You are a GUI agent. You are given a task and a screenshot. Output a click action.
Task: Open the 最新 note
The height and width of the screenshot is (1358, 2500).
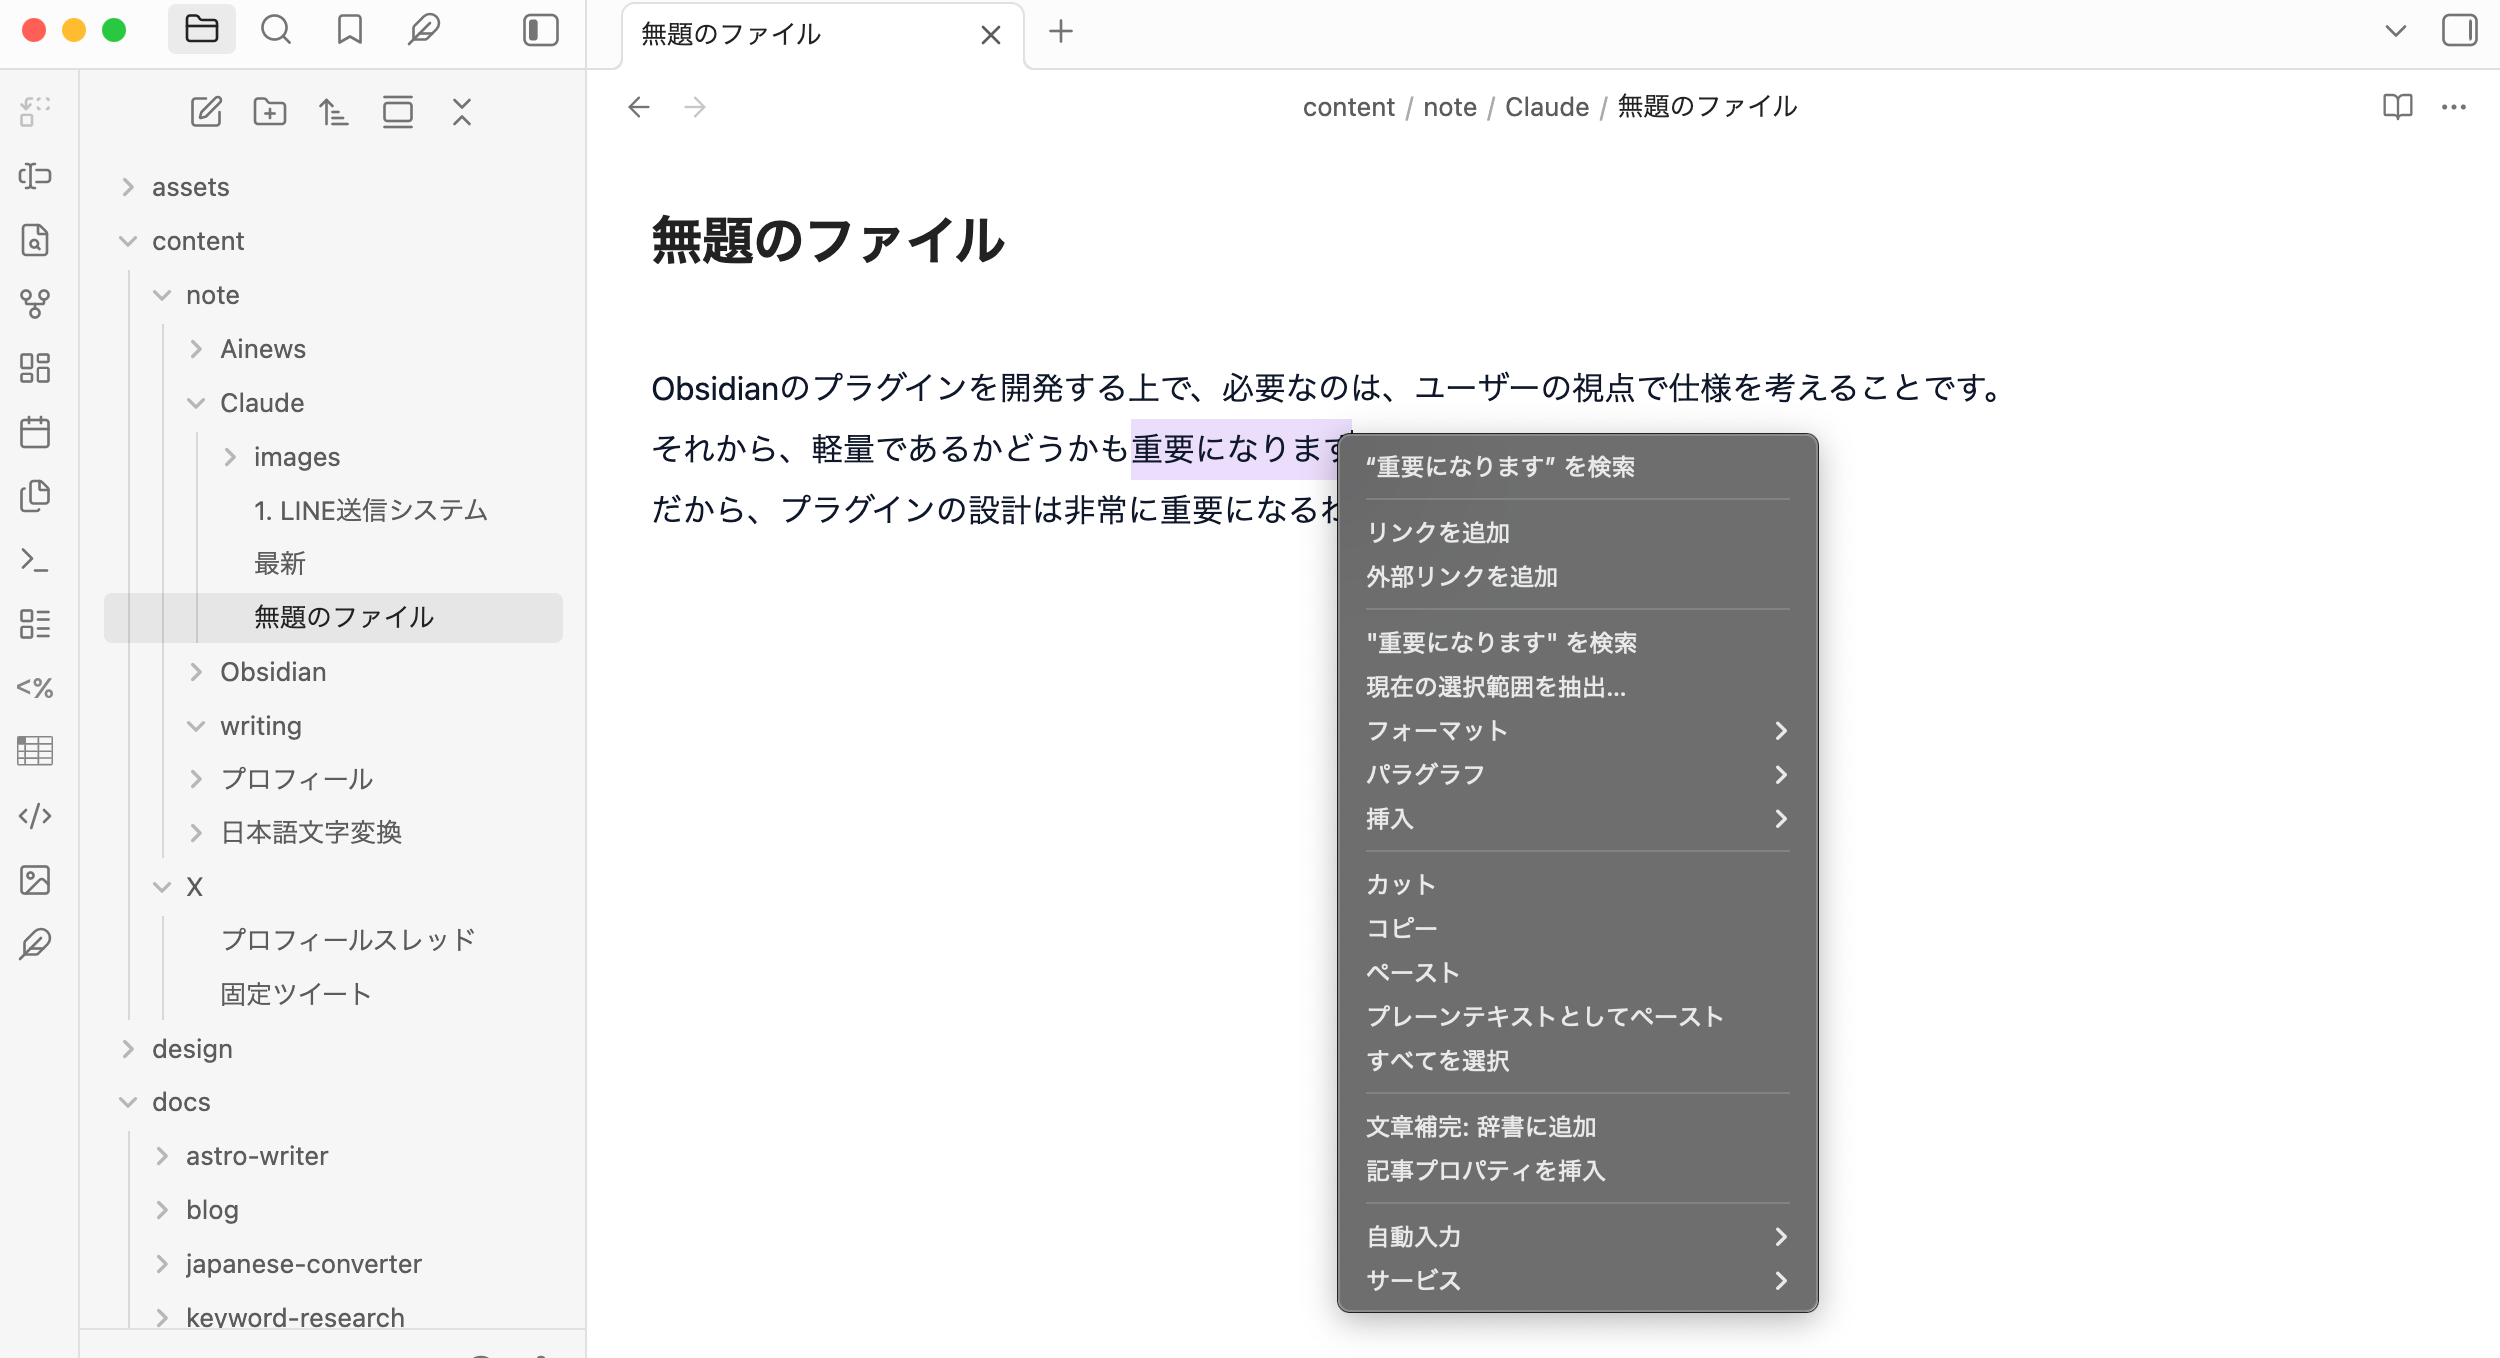point(280,564)
